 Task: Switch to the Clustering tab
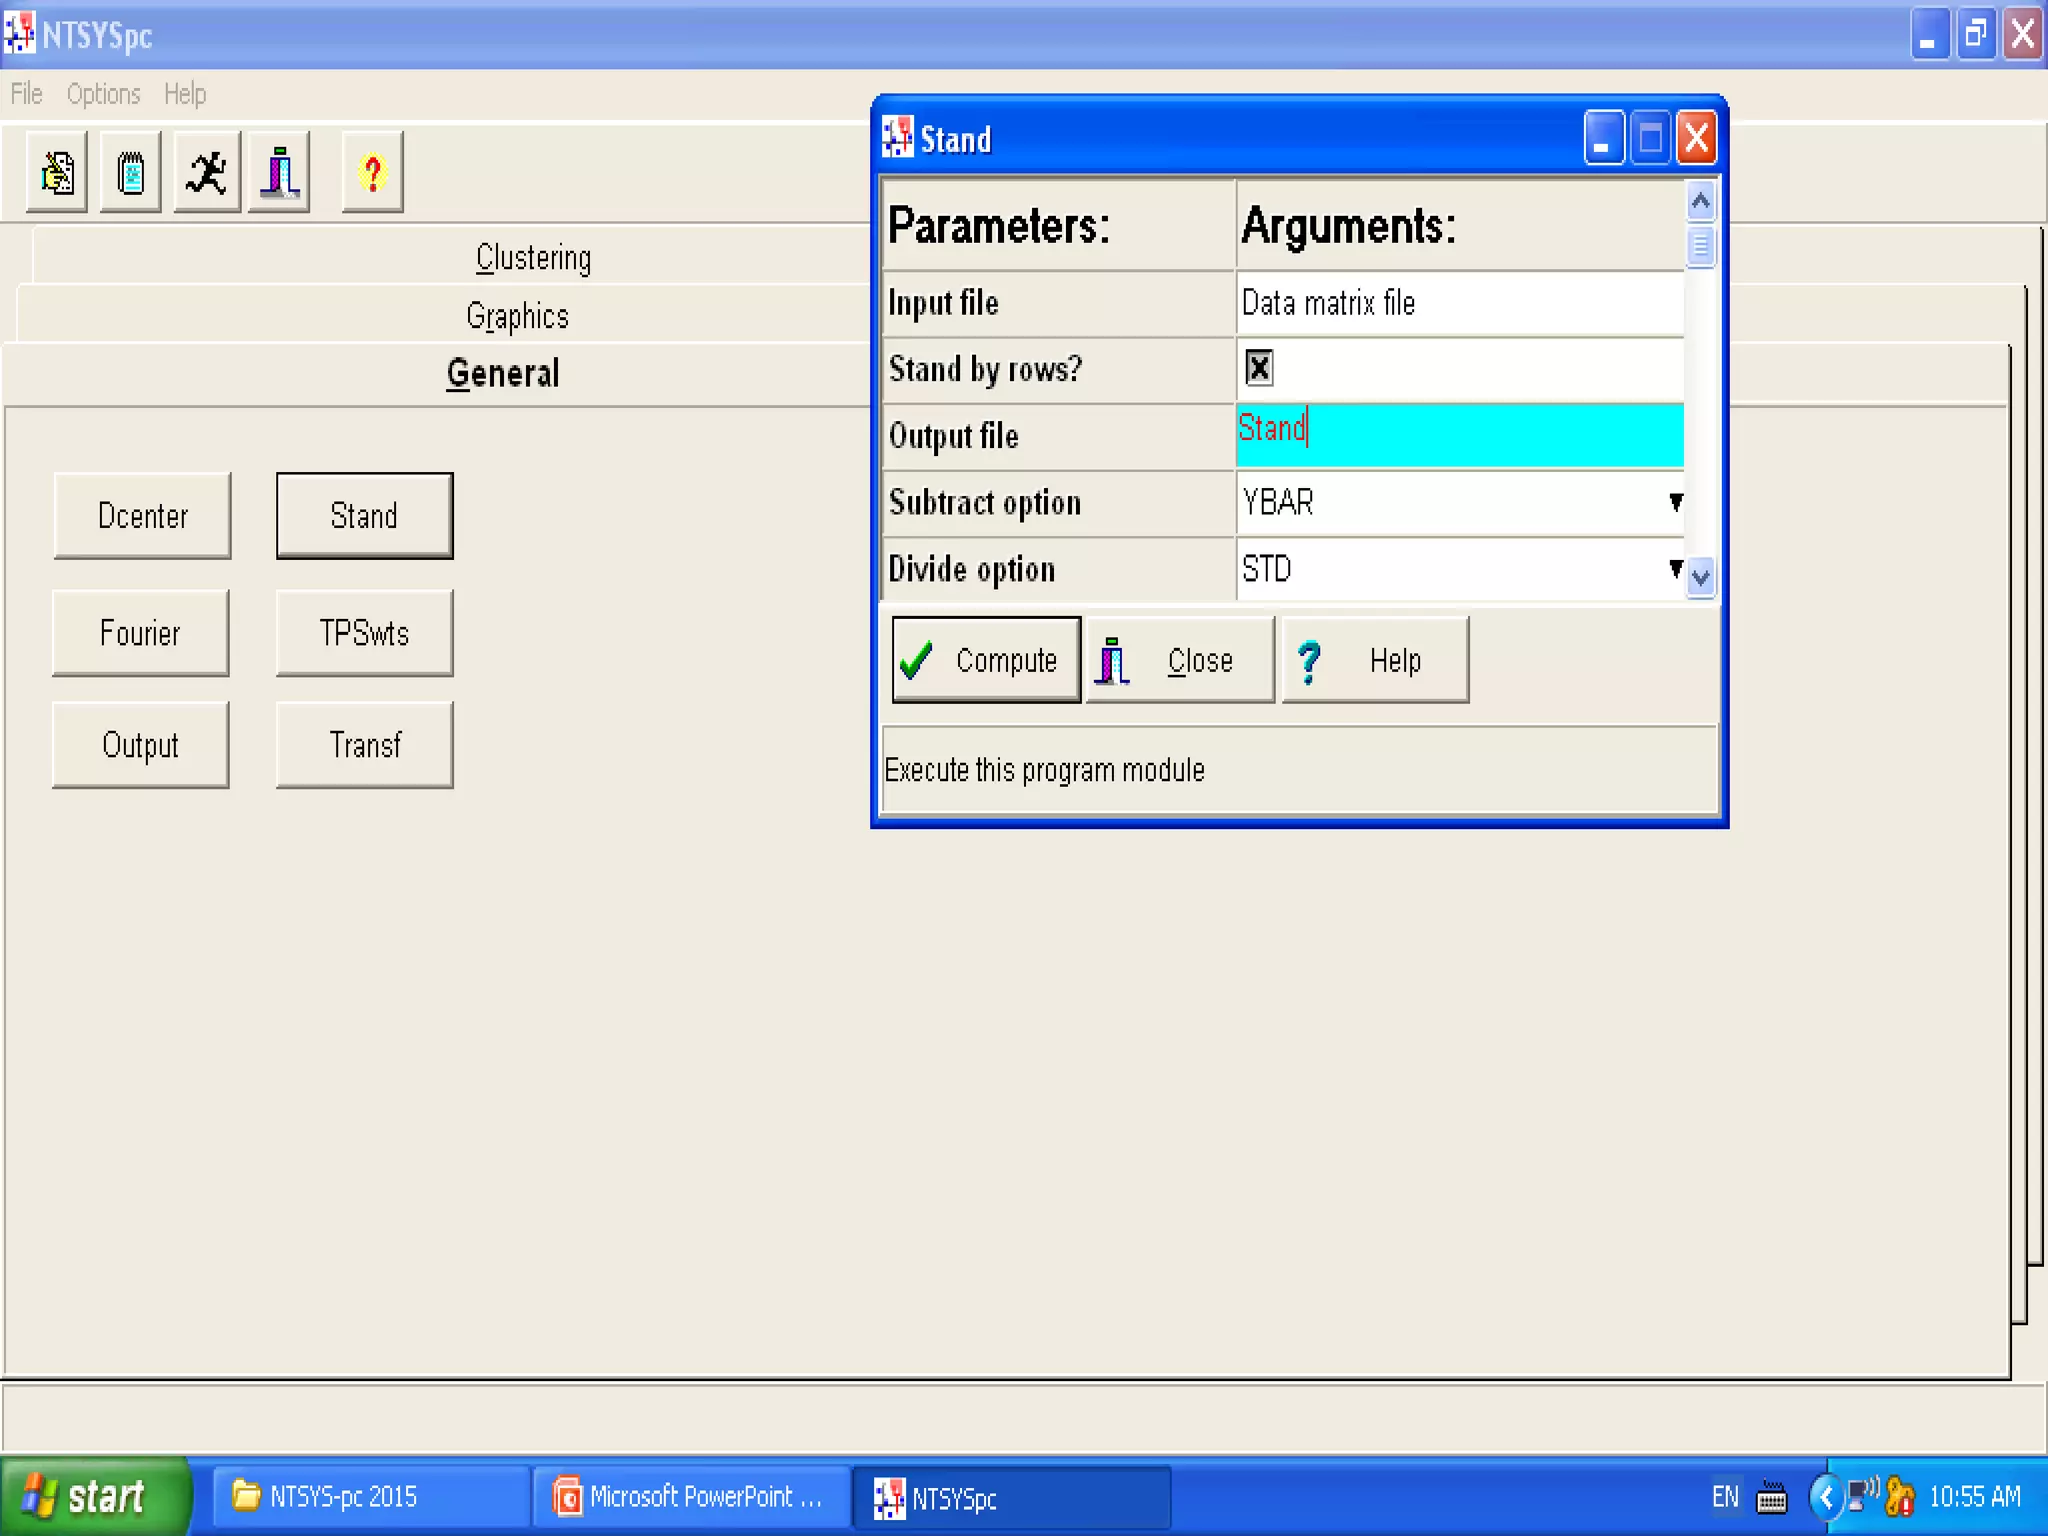click(x=533, y=258)
